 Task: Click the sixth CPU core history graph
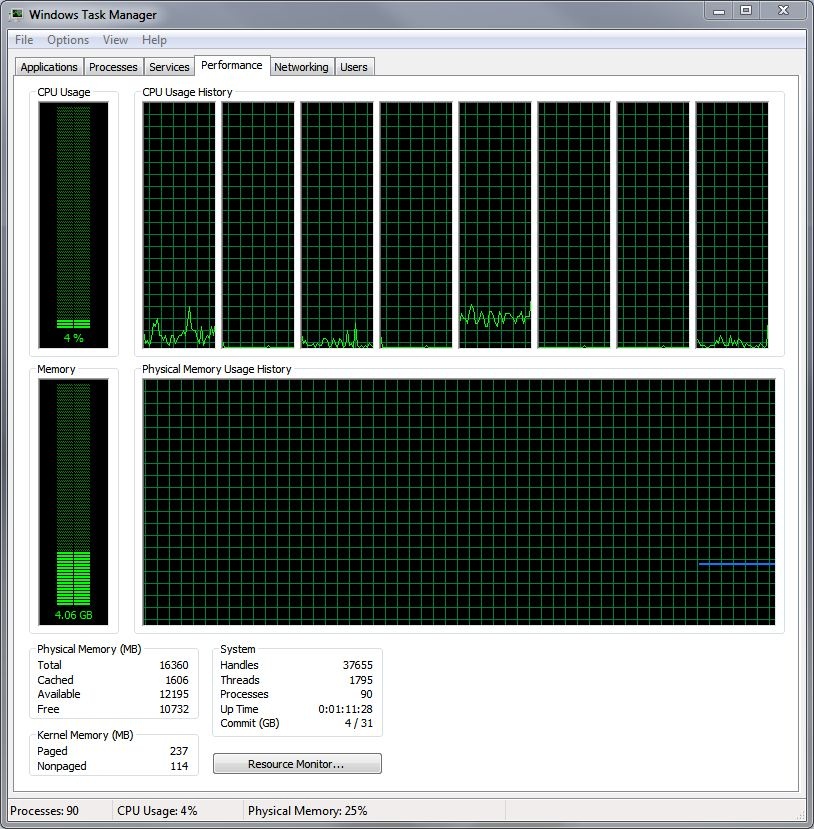pos(574,225)
